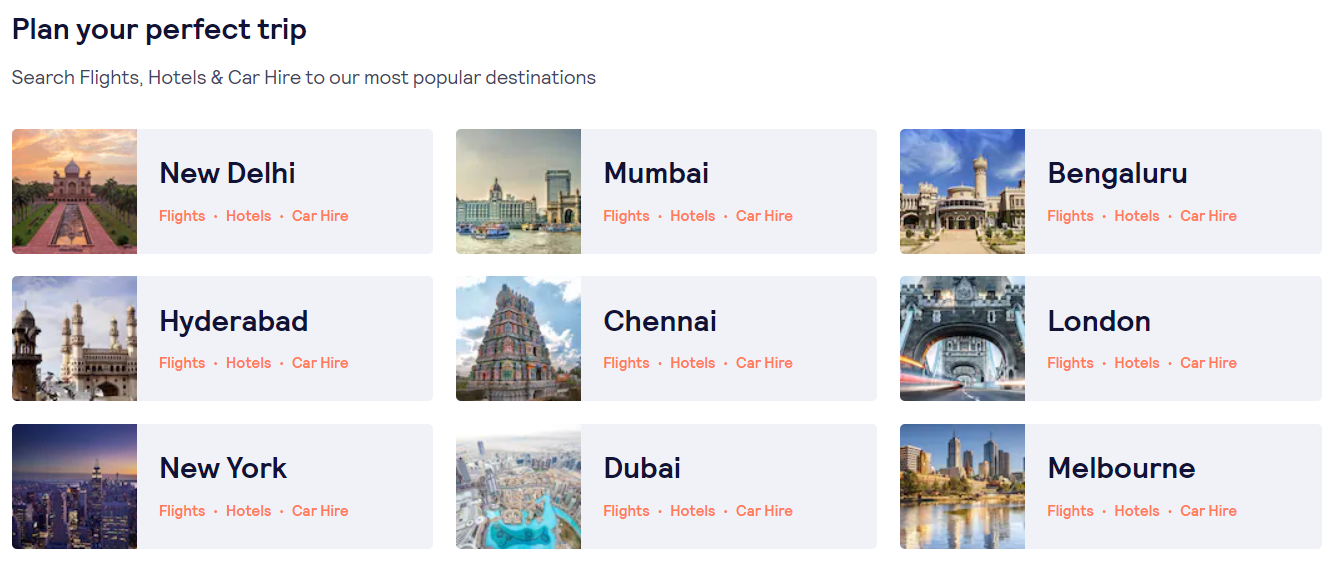1334x564 pixels.
Task: Open Hotels link under Mumbai
Action: coord(692,216)
